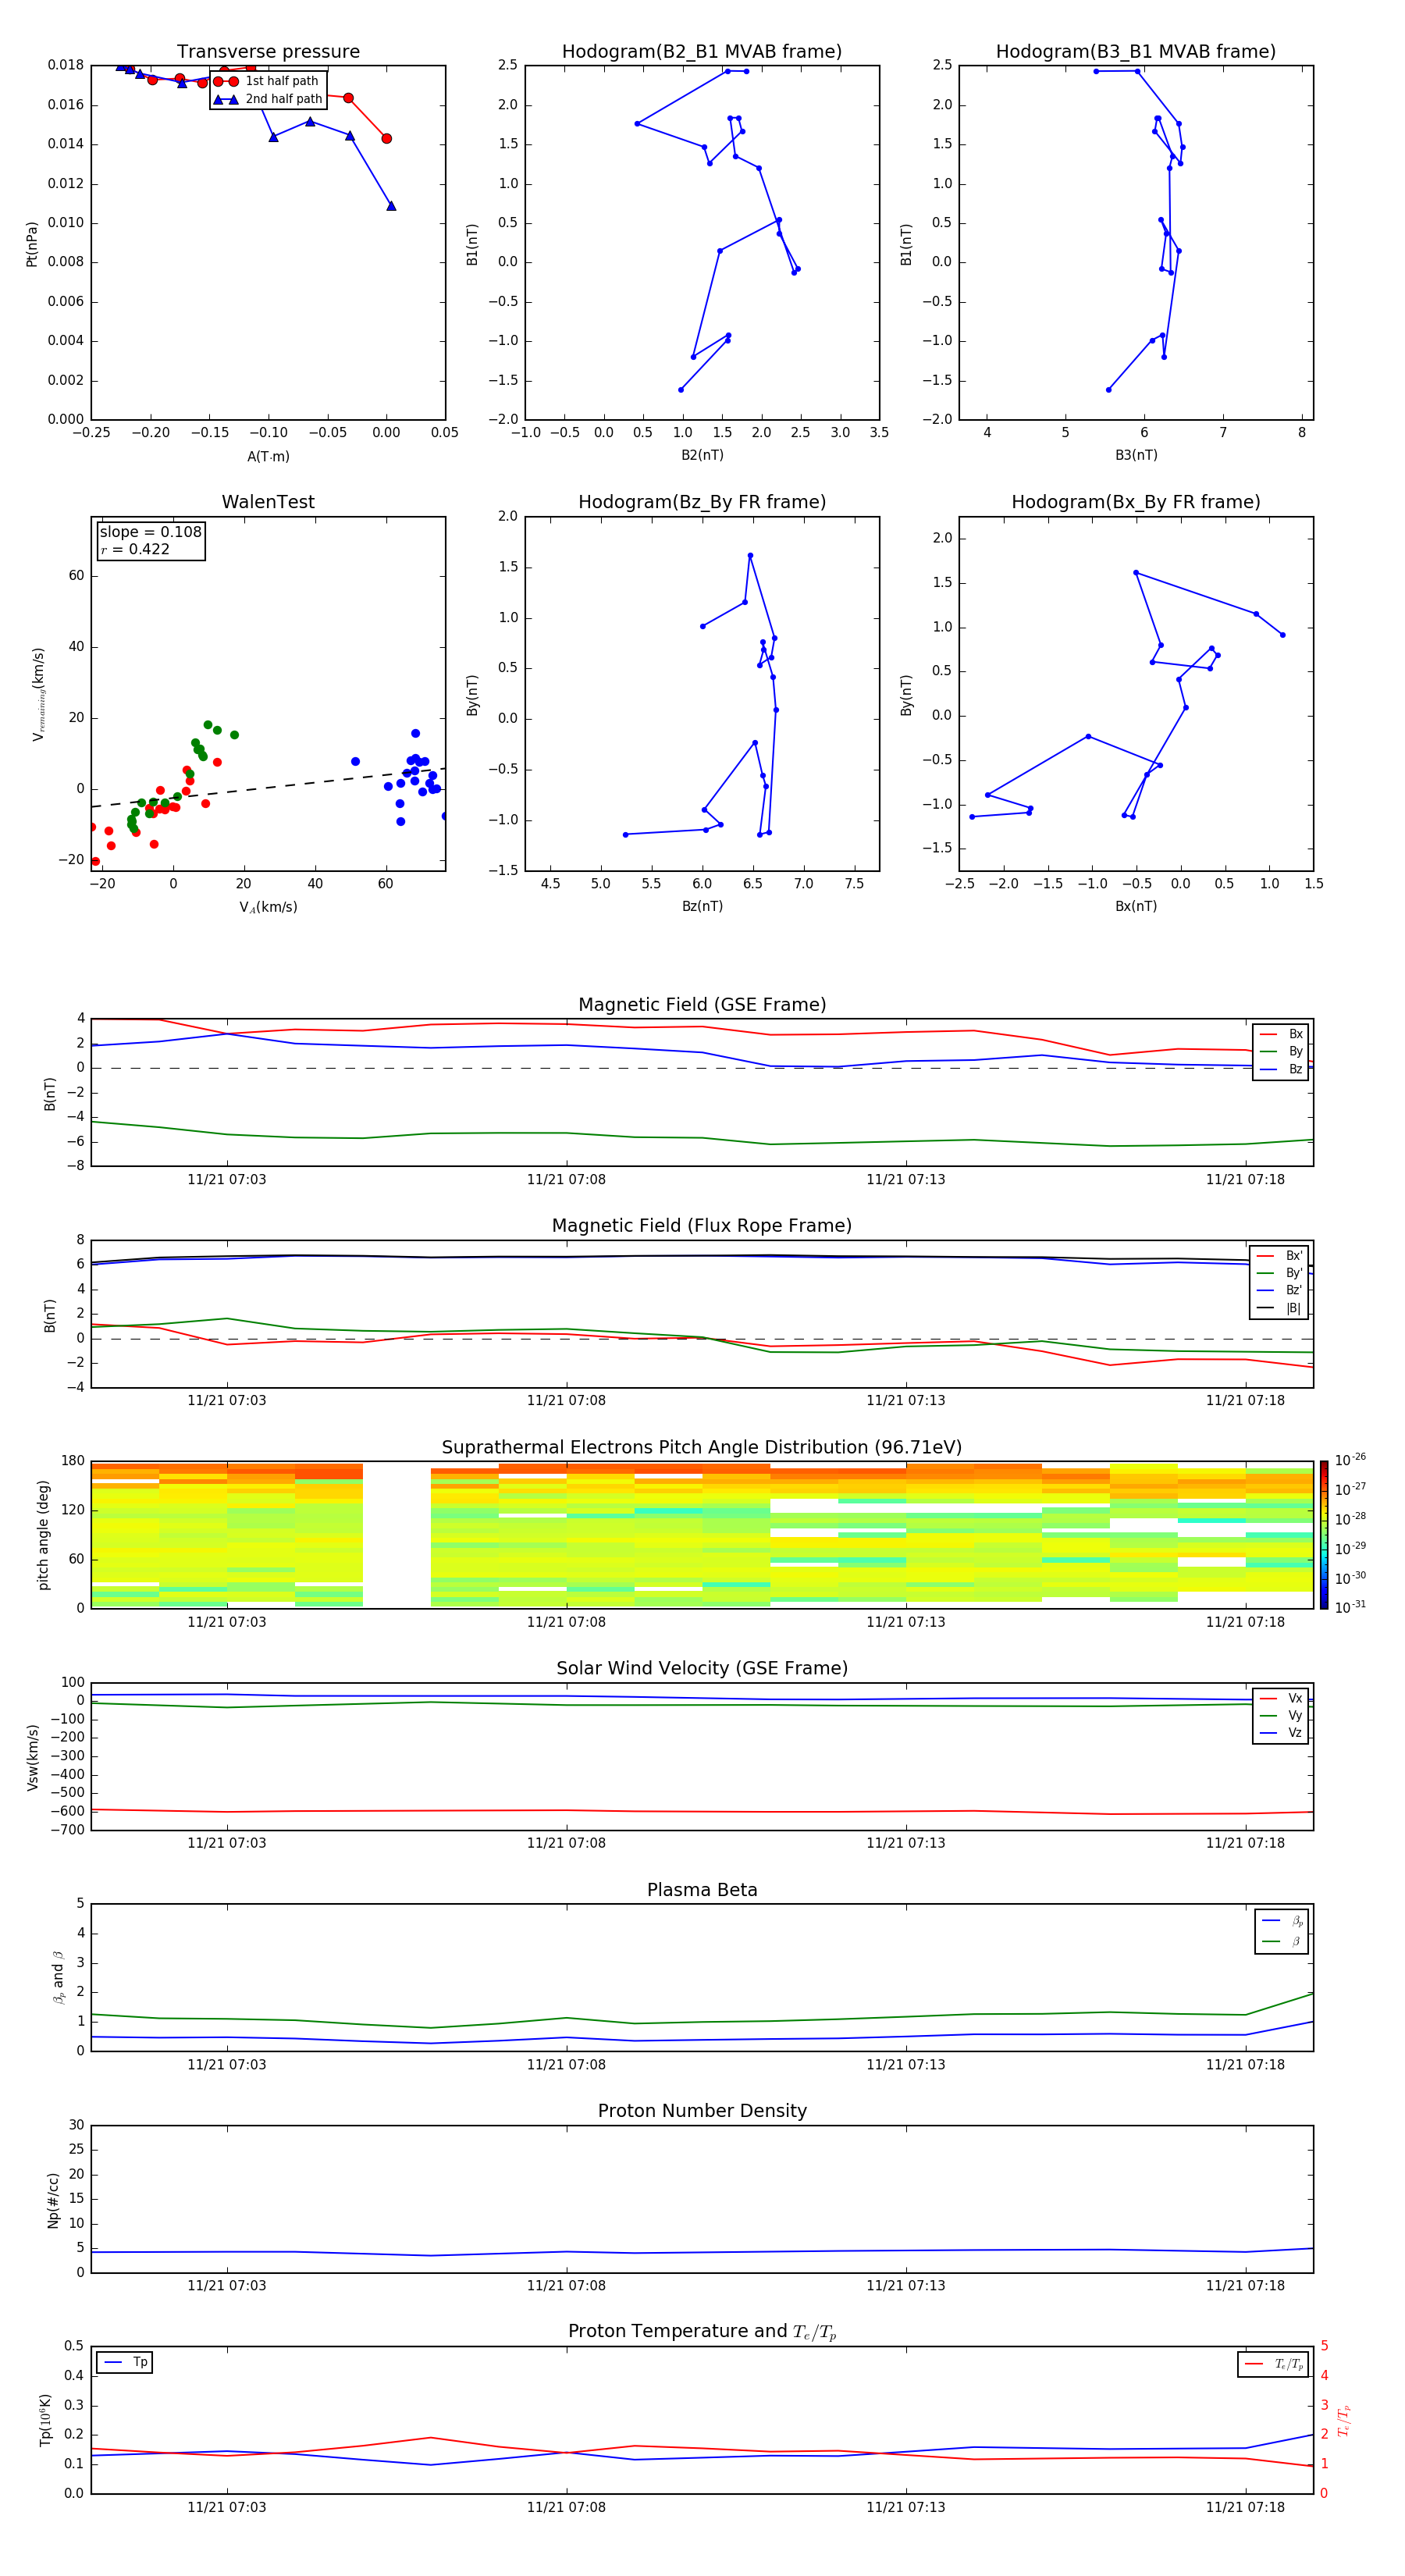The height and width of the screenshot is (2576, 1405).
Task: Click the 'V_A(km/s)' x-axis label of WalenTest
Action: tap(268, 907)
